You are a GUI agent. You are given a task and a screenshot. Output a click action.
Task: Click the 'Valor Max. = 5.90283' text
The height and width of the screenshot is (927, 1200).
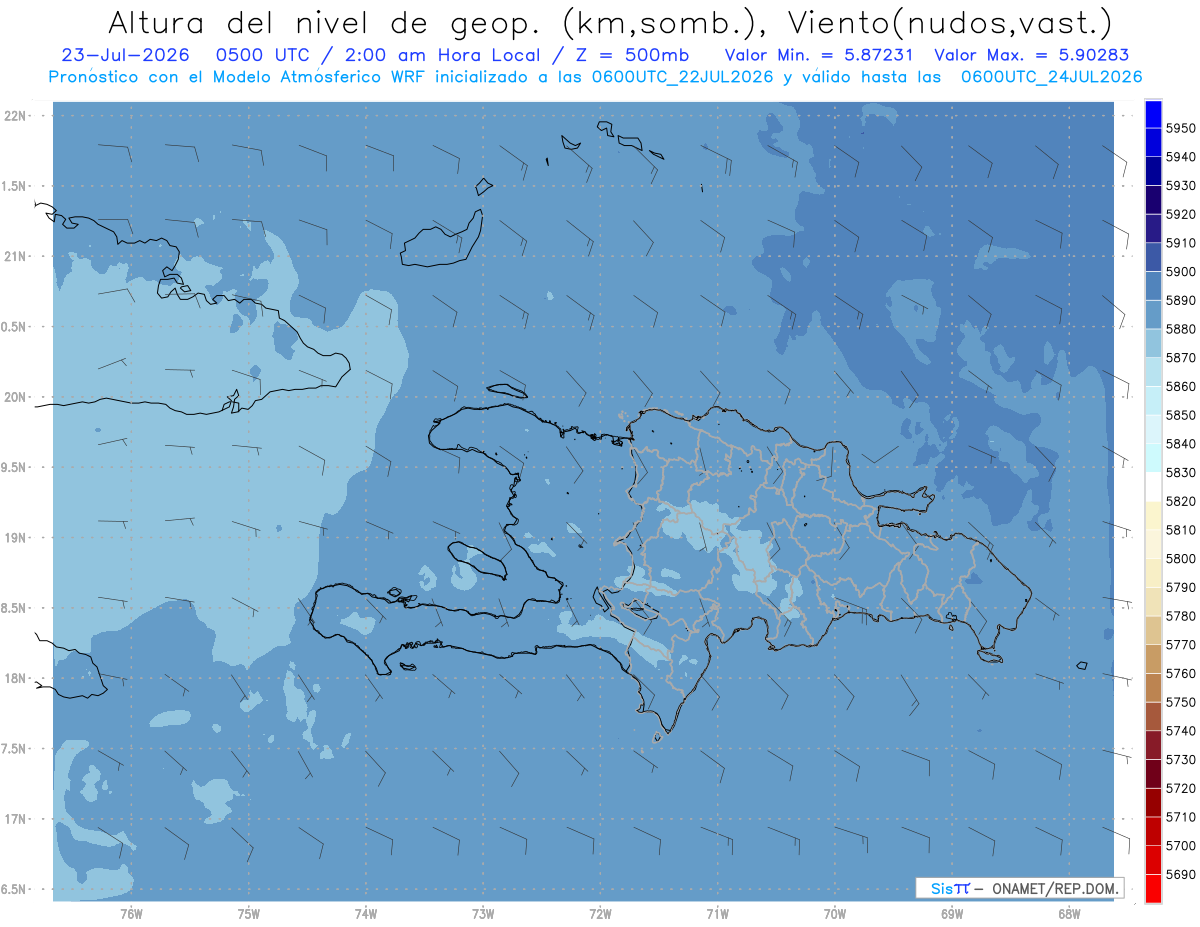pyautogui.click(x=1032, y=55)
